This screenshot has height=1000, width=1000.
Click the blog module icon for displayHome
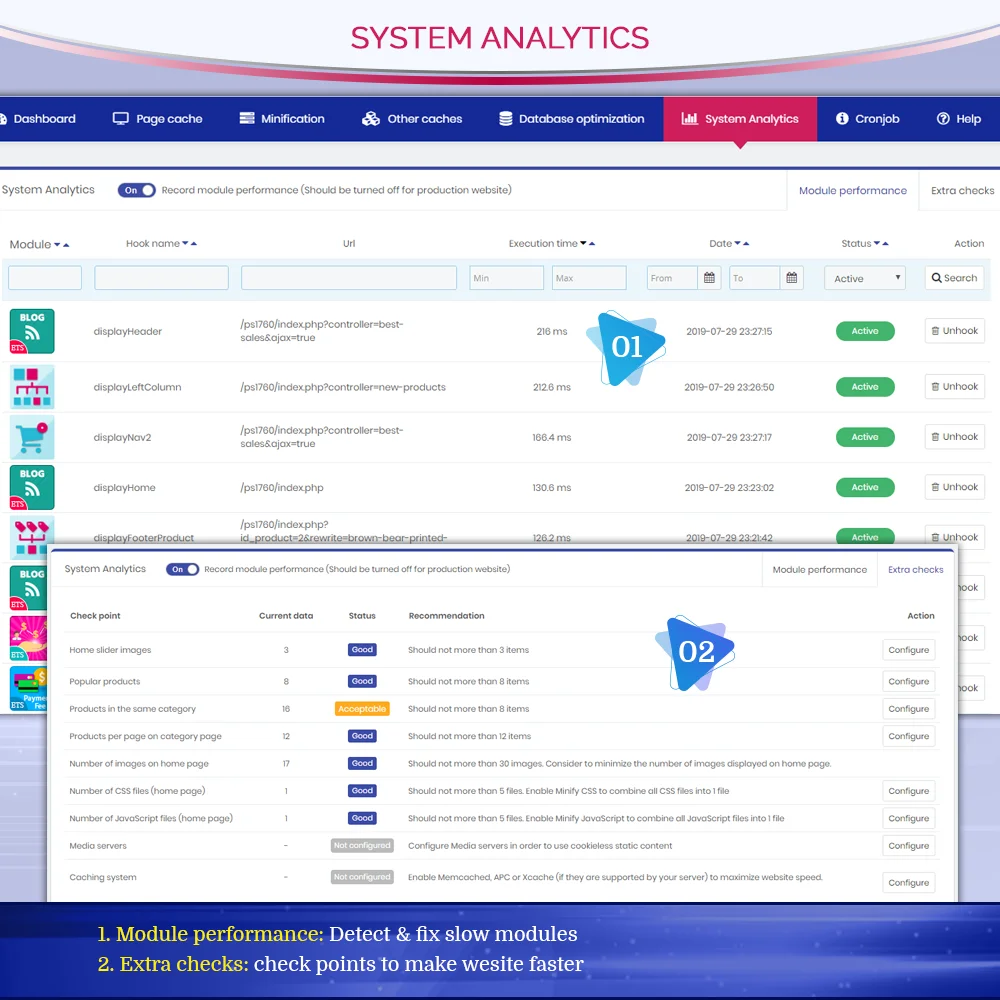pyautogui.click(x=32, y=487)
